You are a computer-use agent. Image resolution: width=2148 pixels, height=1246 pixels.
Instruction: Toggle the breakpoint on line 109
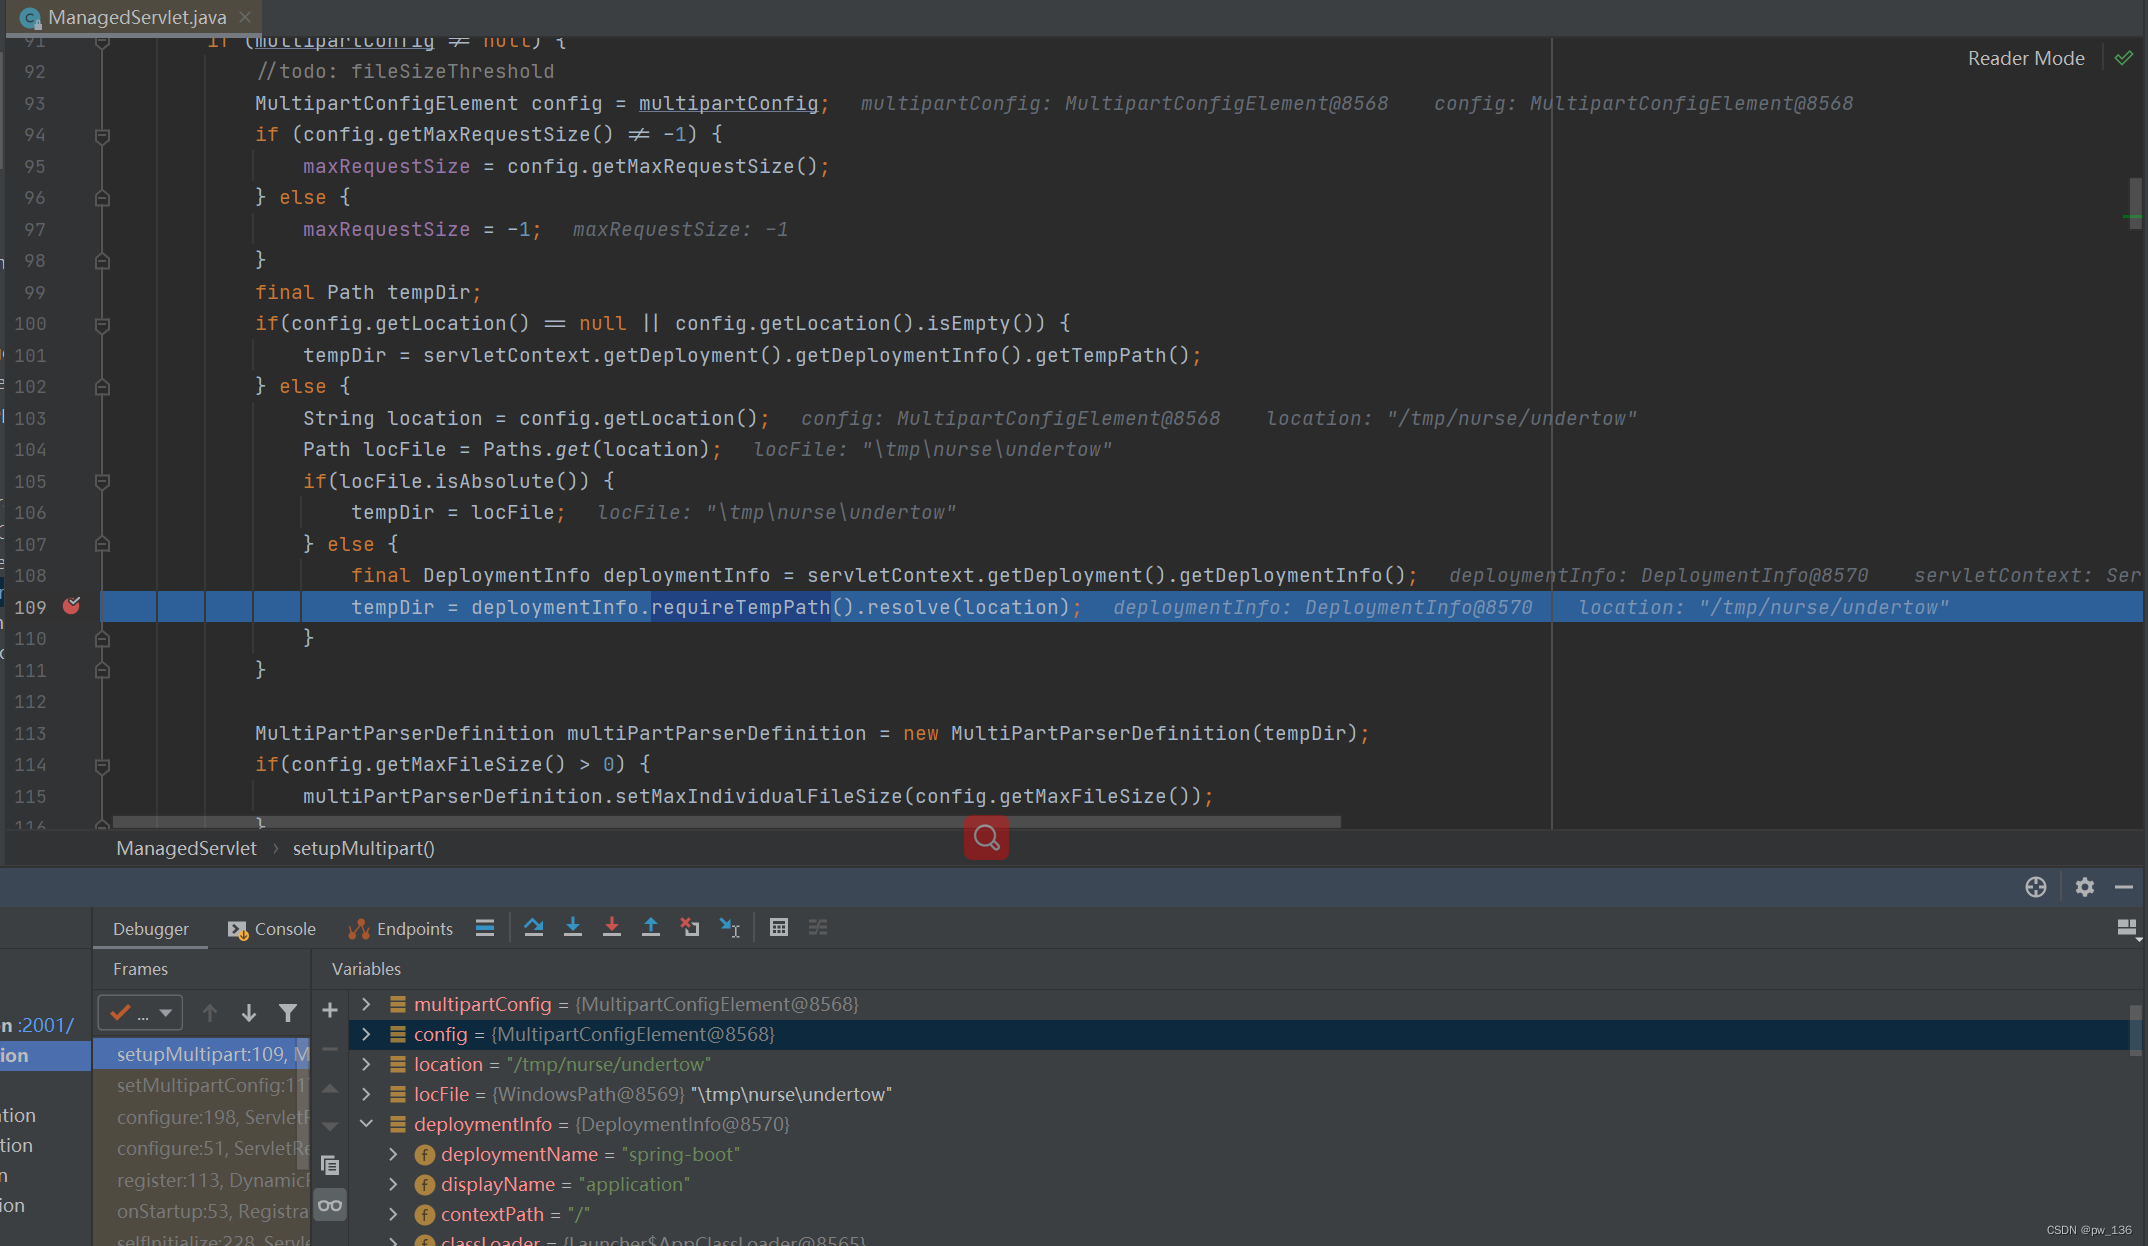point(72,607)
